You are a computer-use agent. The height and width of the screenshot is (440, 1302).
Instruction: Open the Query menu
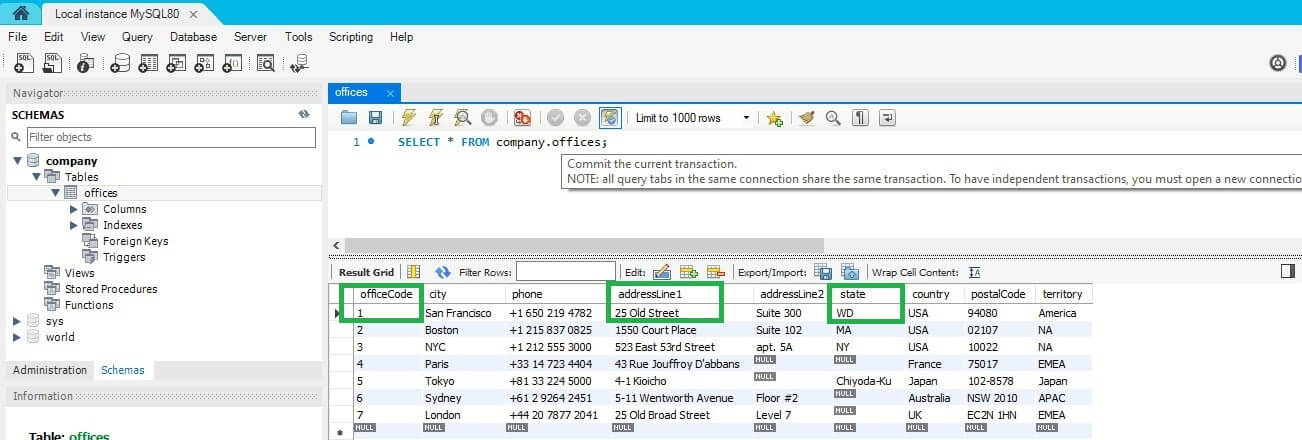click(137, 37)
